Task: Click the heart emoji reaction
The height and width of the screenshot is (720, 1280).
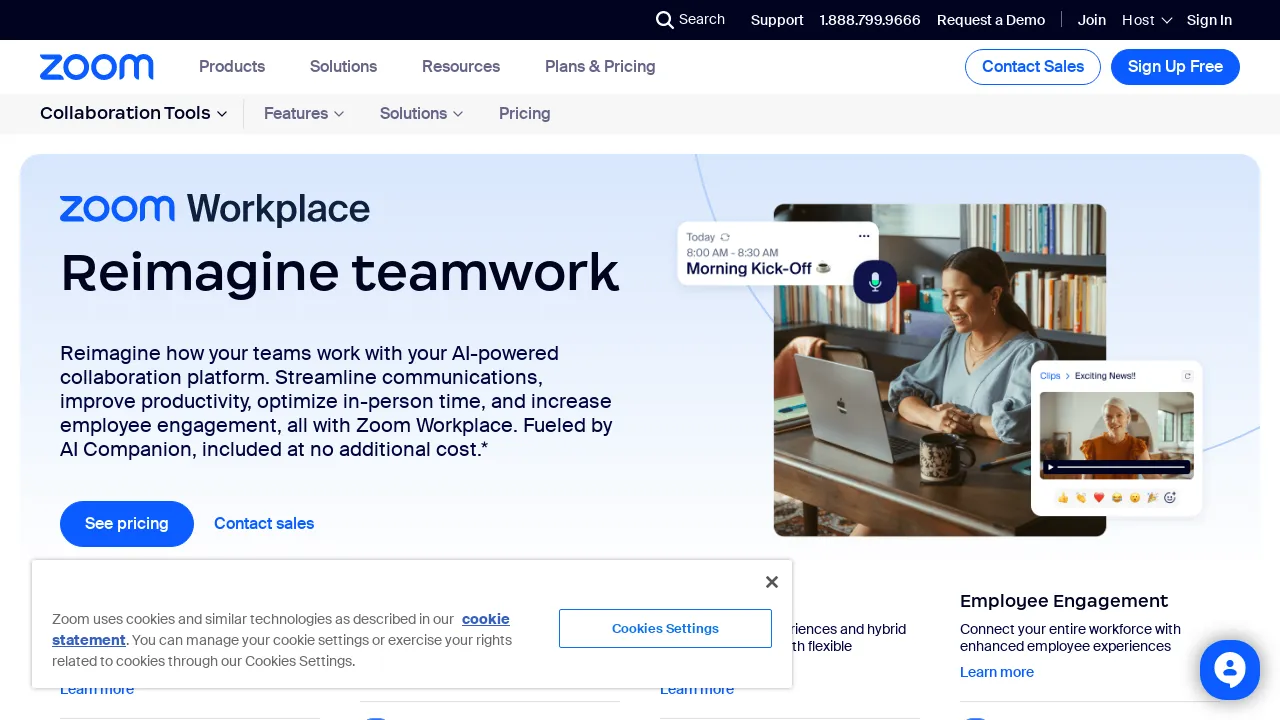Action: (1098, 497)
